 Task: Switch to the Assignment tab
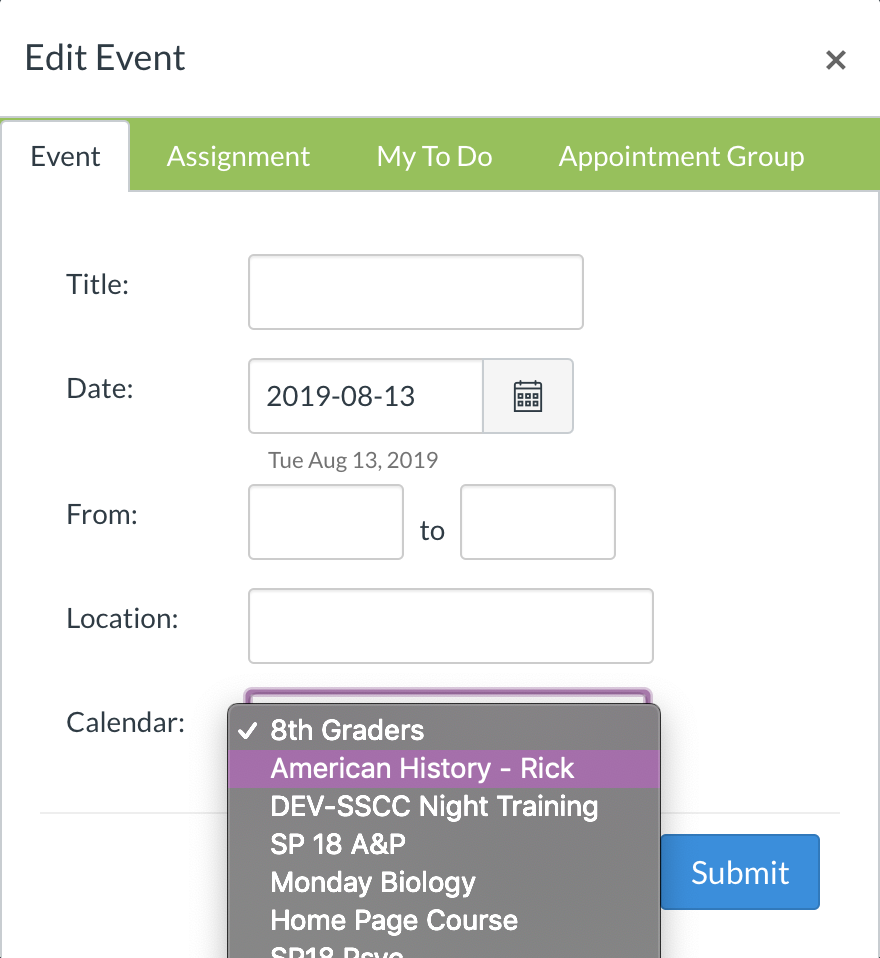click(x=238, y=157)
